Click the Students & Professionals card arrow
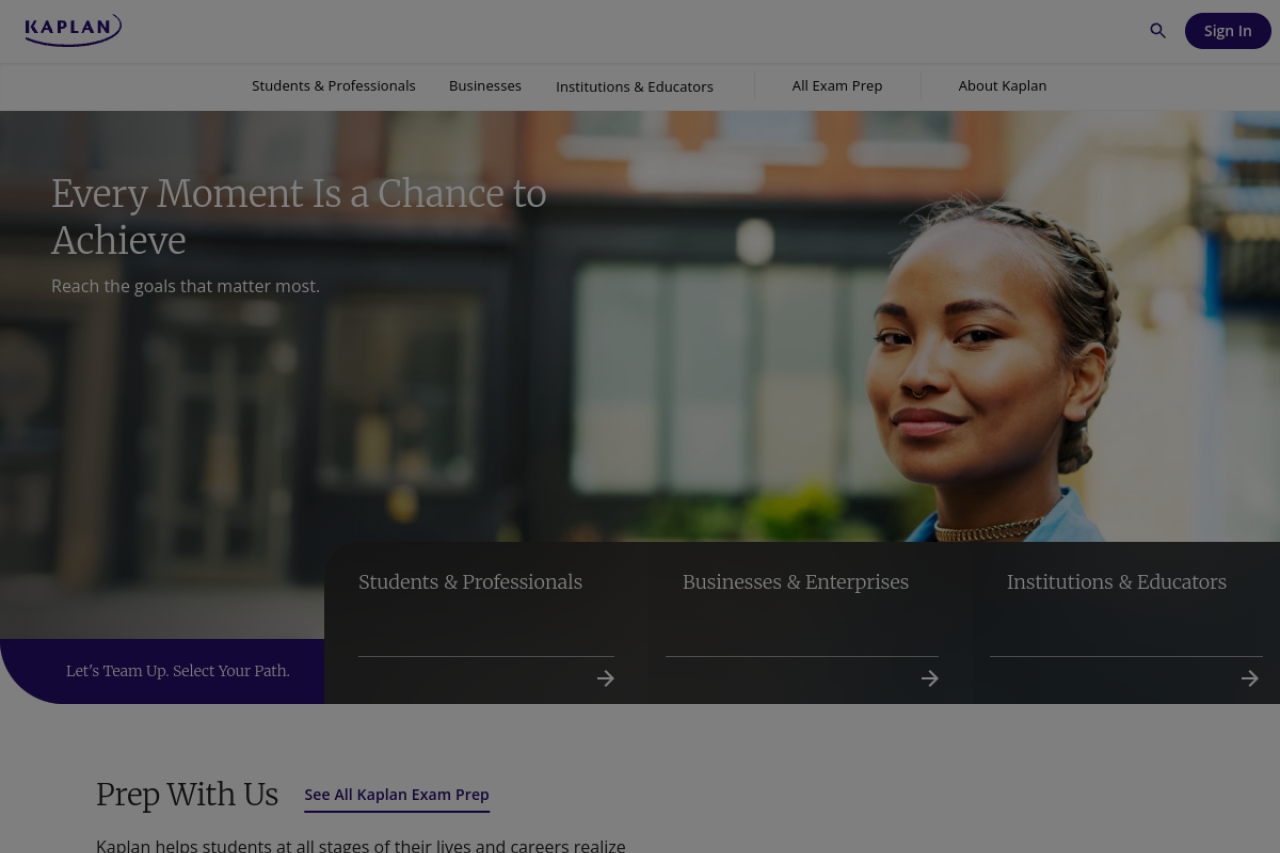This screenshot has height=853, width=1280. click(x=605, y=679)
